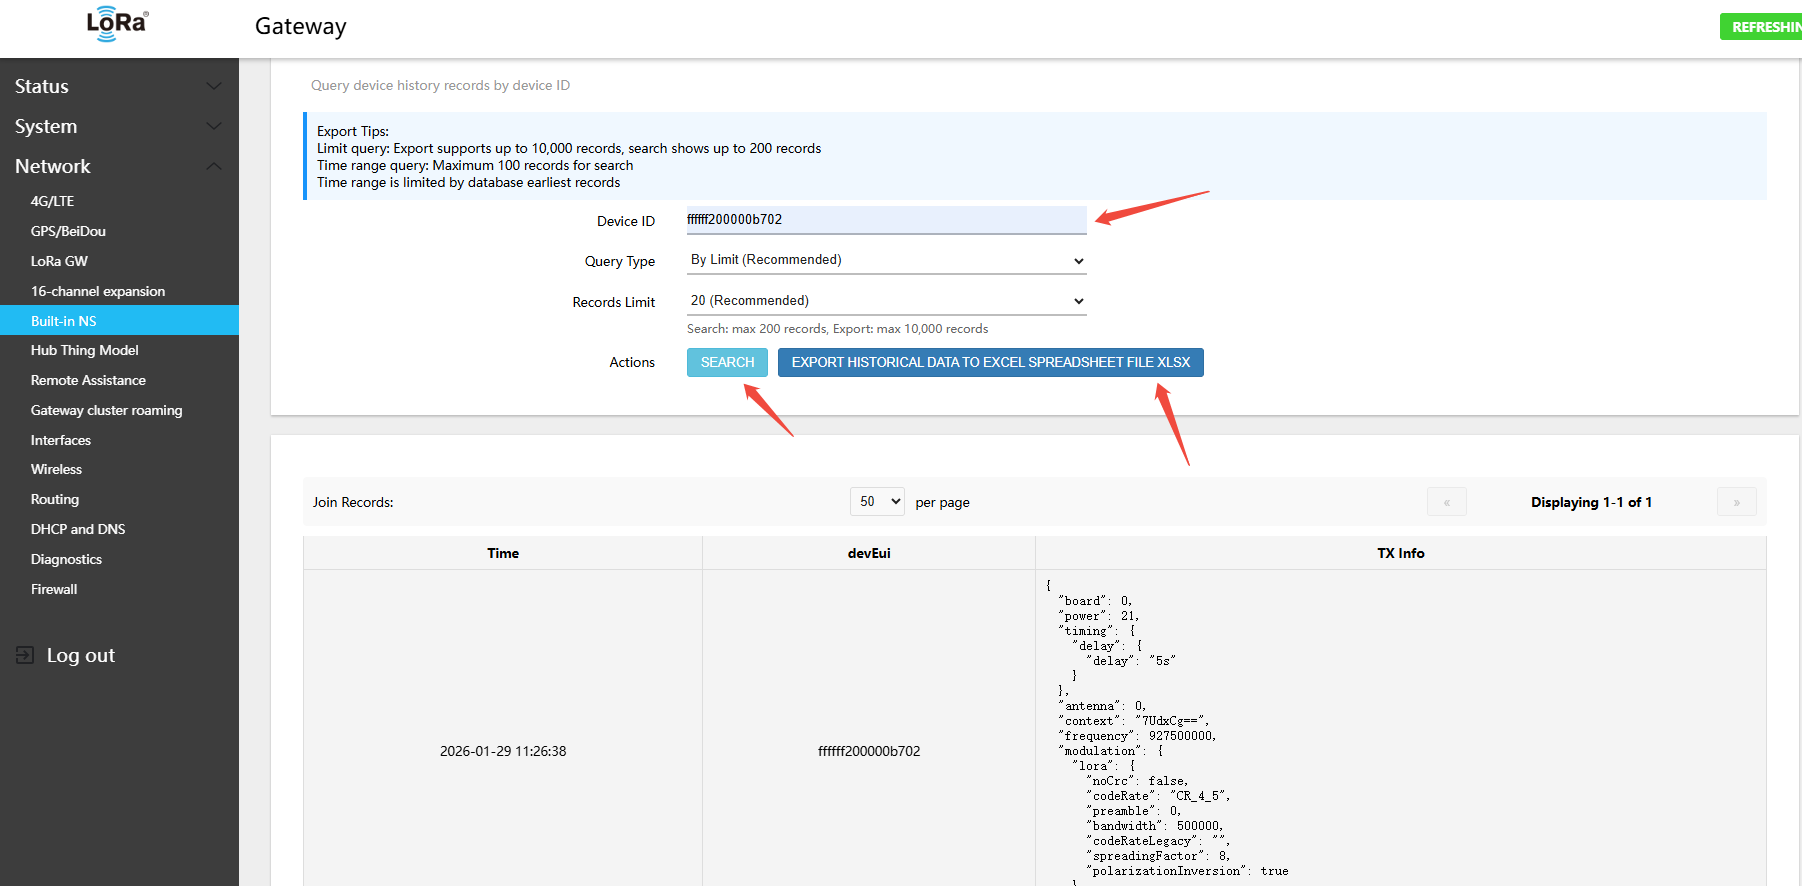Open the Records Limit dropdown
The width and height of the screenshot is (1802, 886).
point(886,301)
